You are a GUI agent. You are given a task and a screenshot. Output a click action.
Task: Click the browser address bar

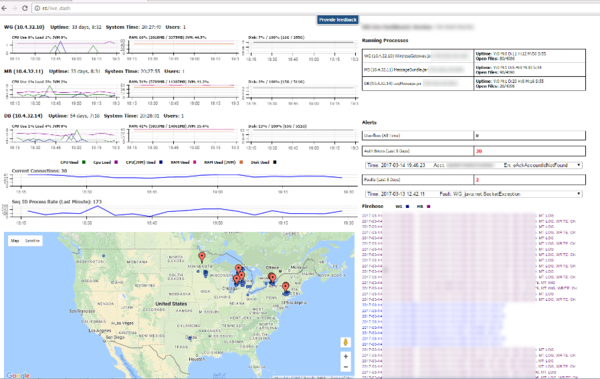click(306, 8)
